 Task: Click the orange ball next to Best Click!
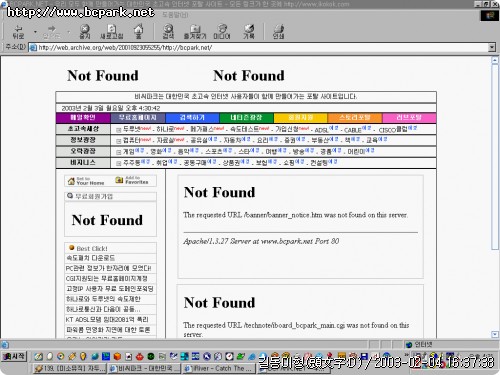pos(71,248)
